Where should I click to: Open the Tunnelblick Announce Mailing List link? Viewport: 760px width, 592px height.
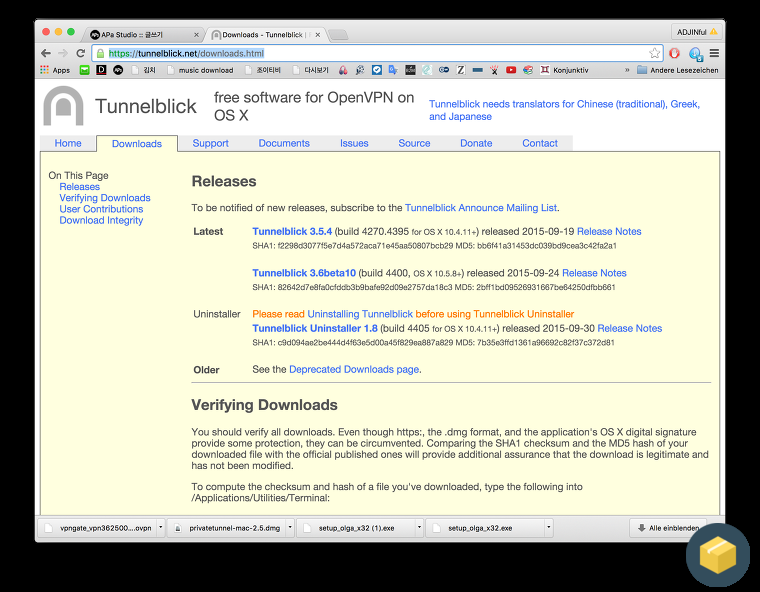point(481,208)
